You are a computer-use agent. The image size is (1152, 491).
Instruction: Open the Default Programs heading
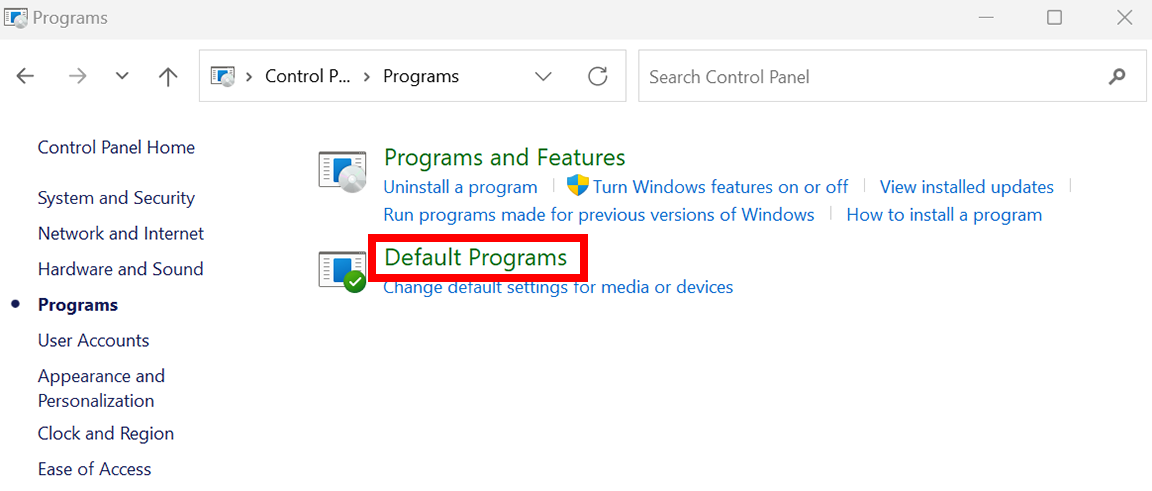[x=476, y=257]
